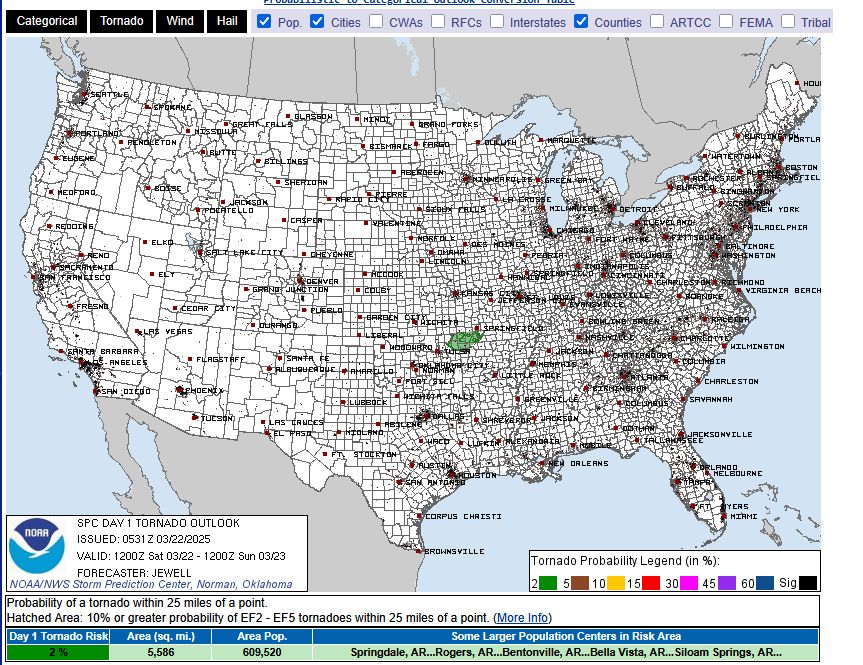Viewport: 863px width, 665px height.
Task: Enable the CWAs overlay checkbox
Action: (x=376, y=21)
